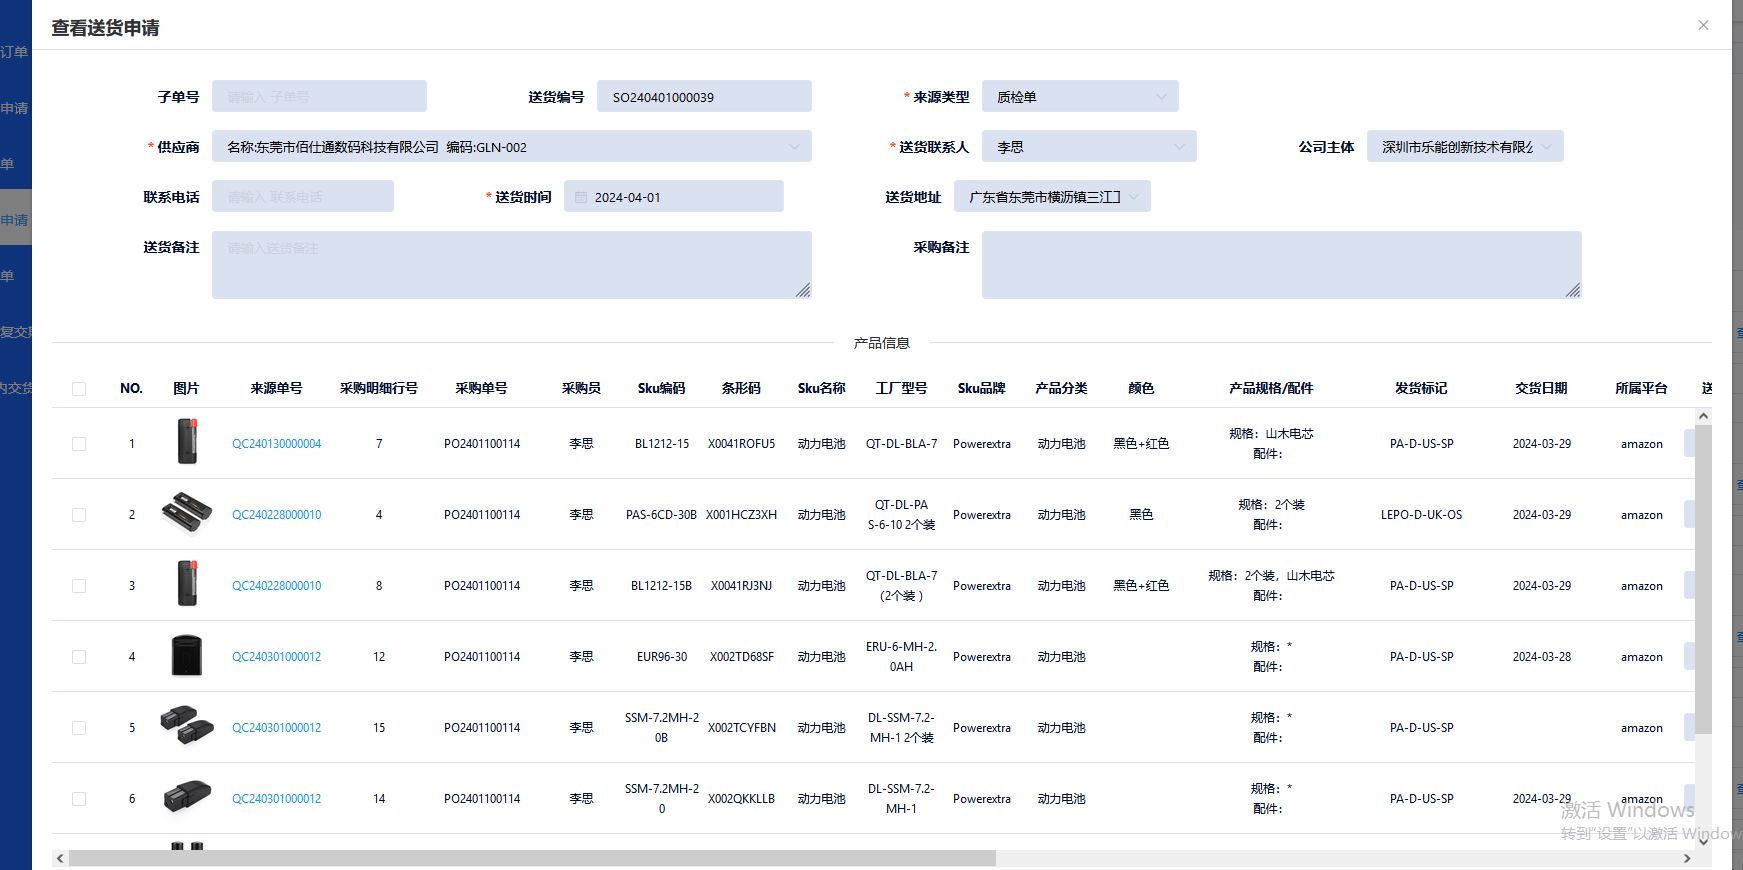Open source order link QC240130000004
The height and width of the screenshot is (870, 1743).
click(277, 444)
